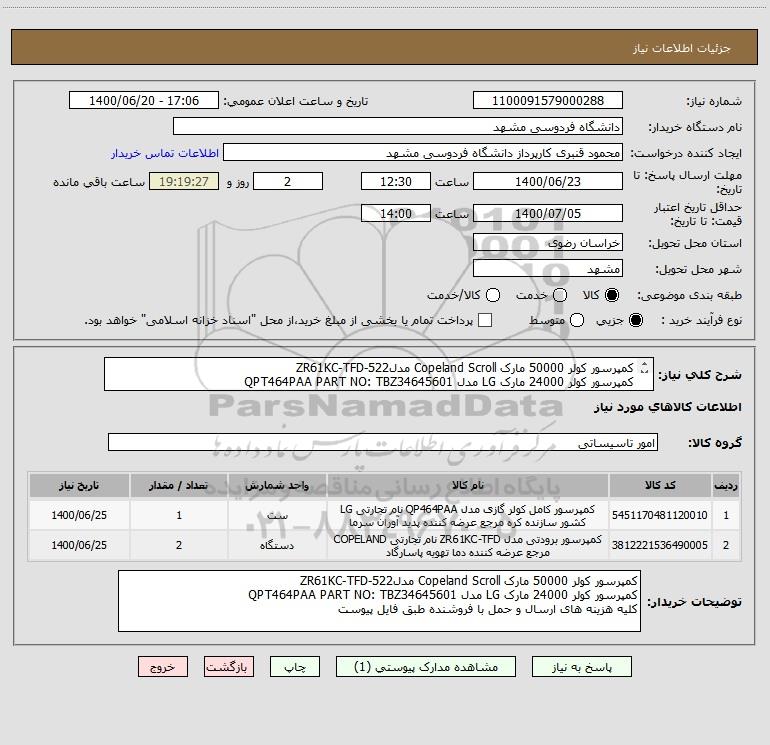Click the 14:00 validity time field
Viewport: 770px width, 745px height.
tap(396, 213)
